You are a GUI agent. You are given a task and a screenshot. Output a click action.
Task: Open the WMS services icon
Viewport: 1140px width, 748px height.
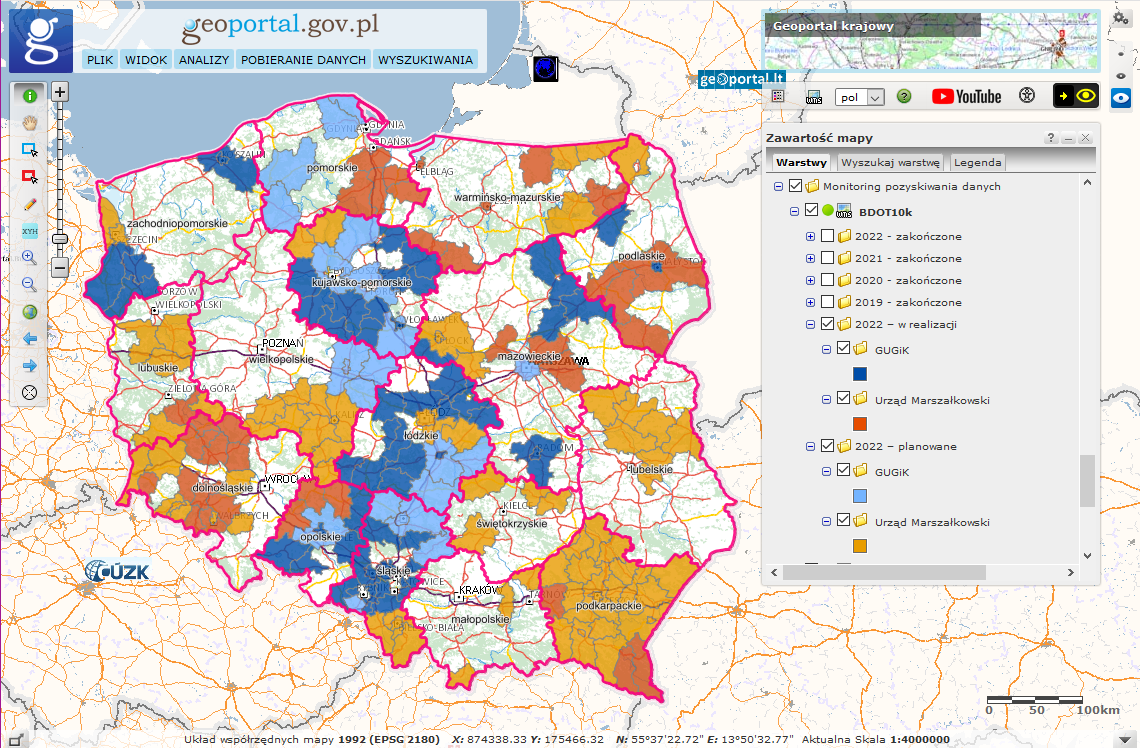[x=814, y=97]
